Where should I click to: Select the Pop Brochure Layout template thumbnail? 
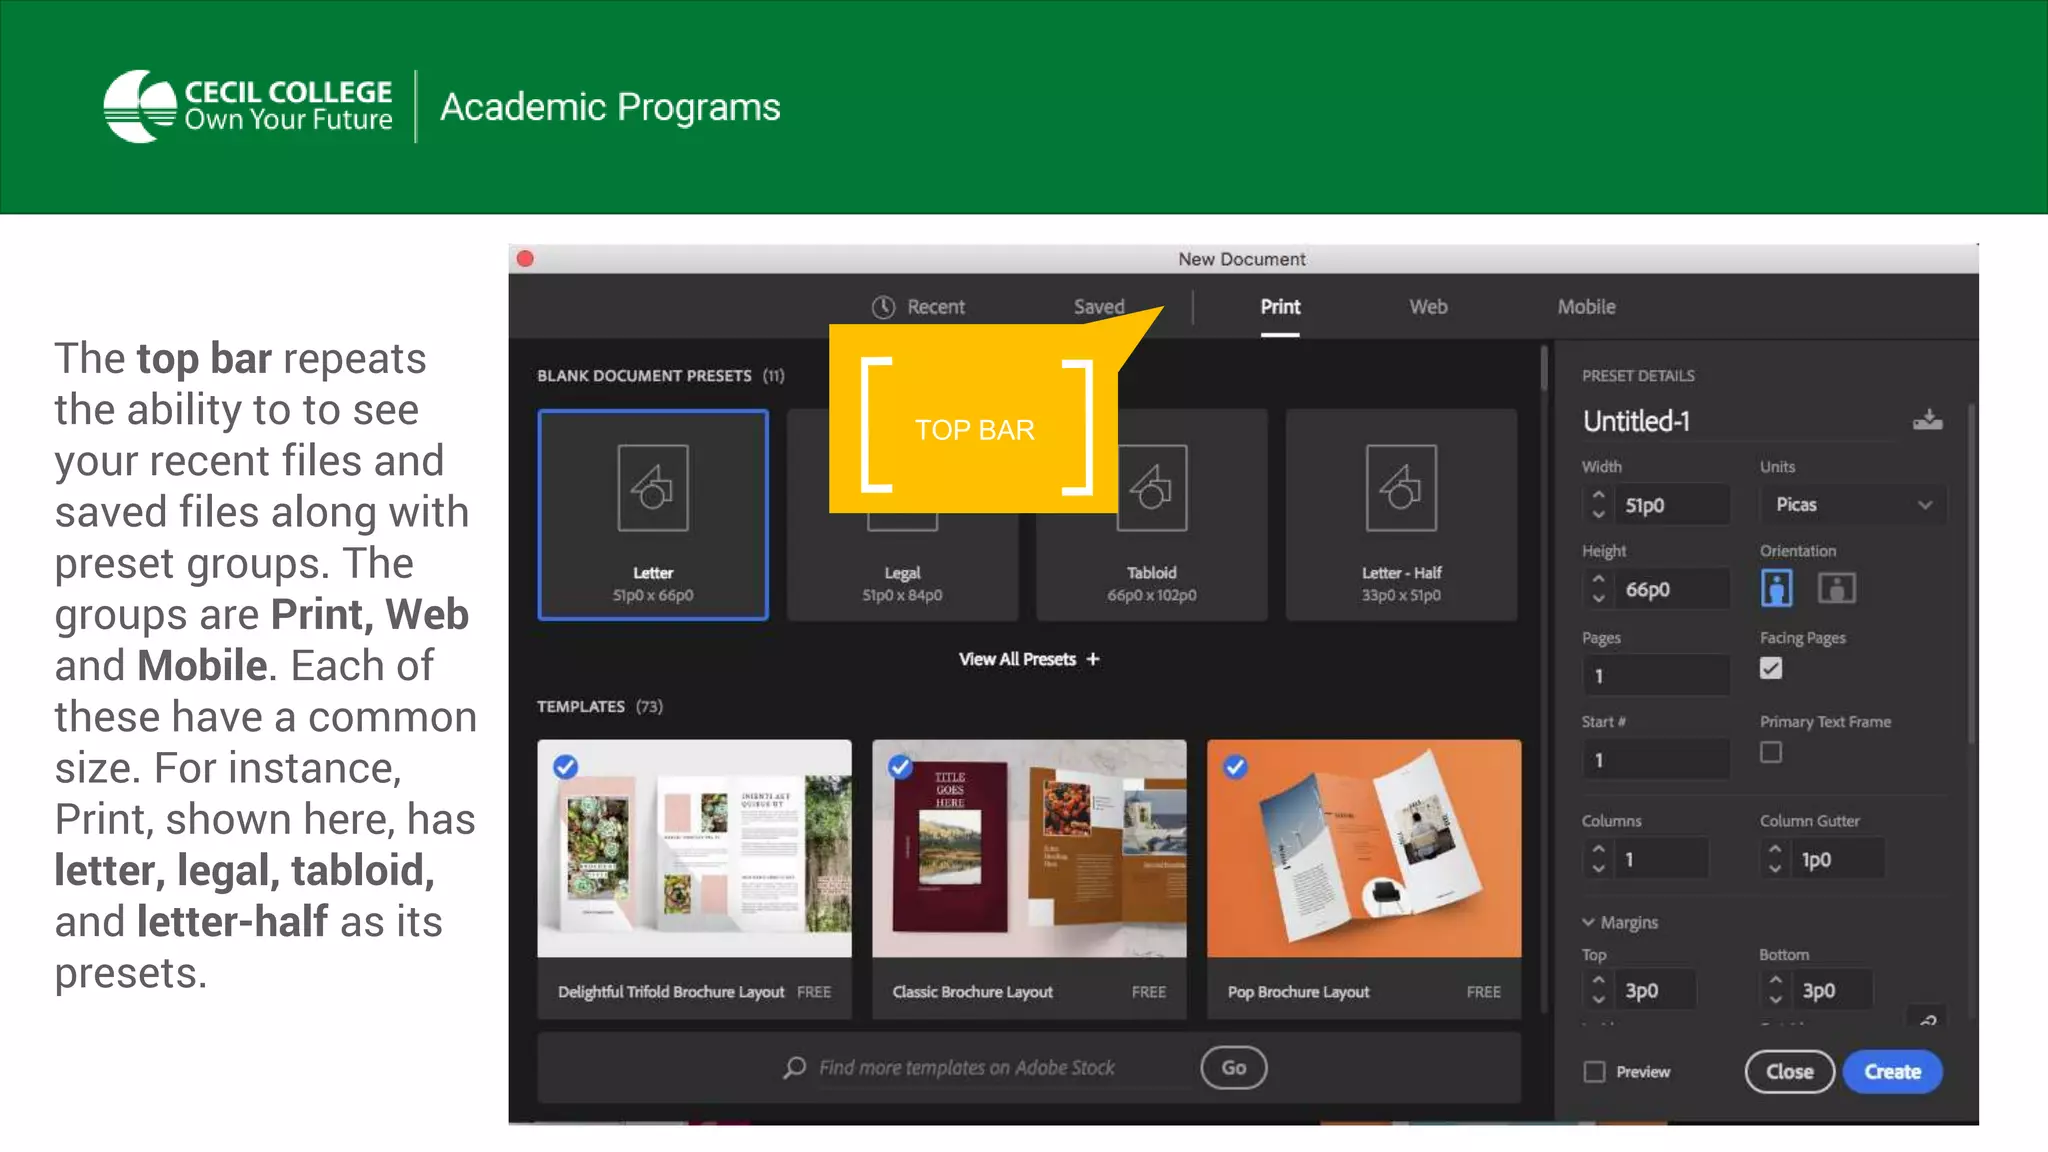coord(1364,848)
